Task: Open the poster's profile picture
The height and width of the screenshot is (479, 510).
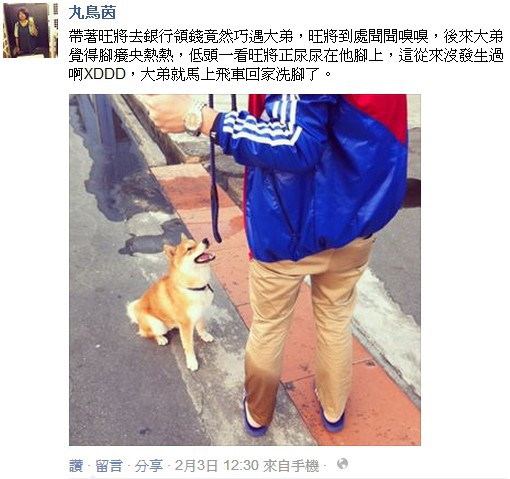Action: point(30,30)
